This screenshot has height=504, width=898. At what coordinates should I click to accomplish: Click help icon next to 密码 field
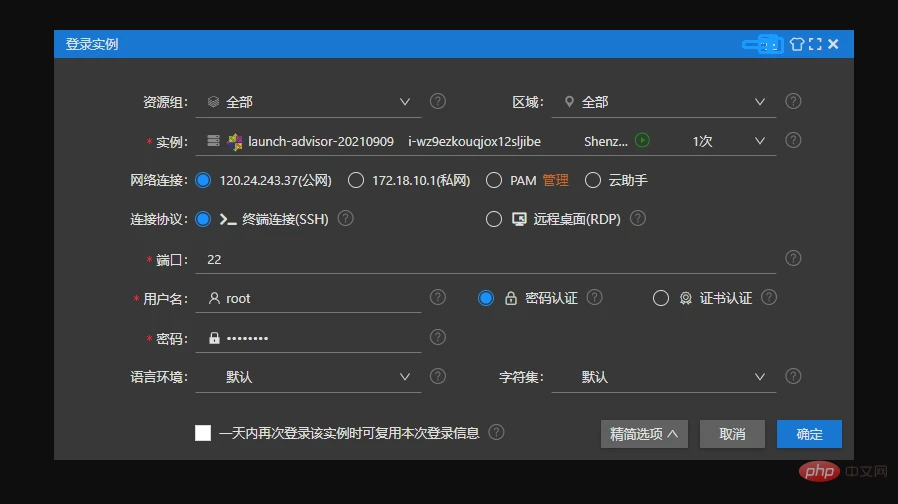click(438, 337)
